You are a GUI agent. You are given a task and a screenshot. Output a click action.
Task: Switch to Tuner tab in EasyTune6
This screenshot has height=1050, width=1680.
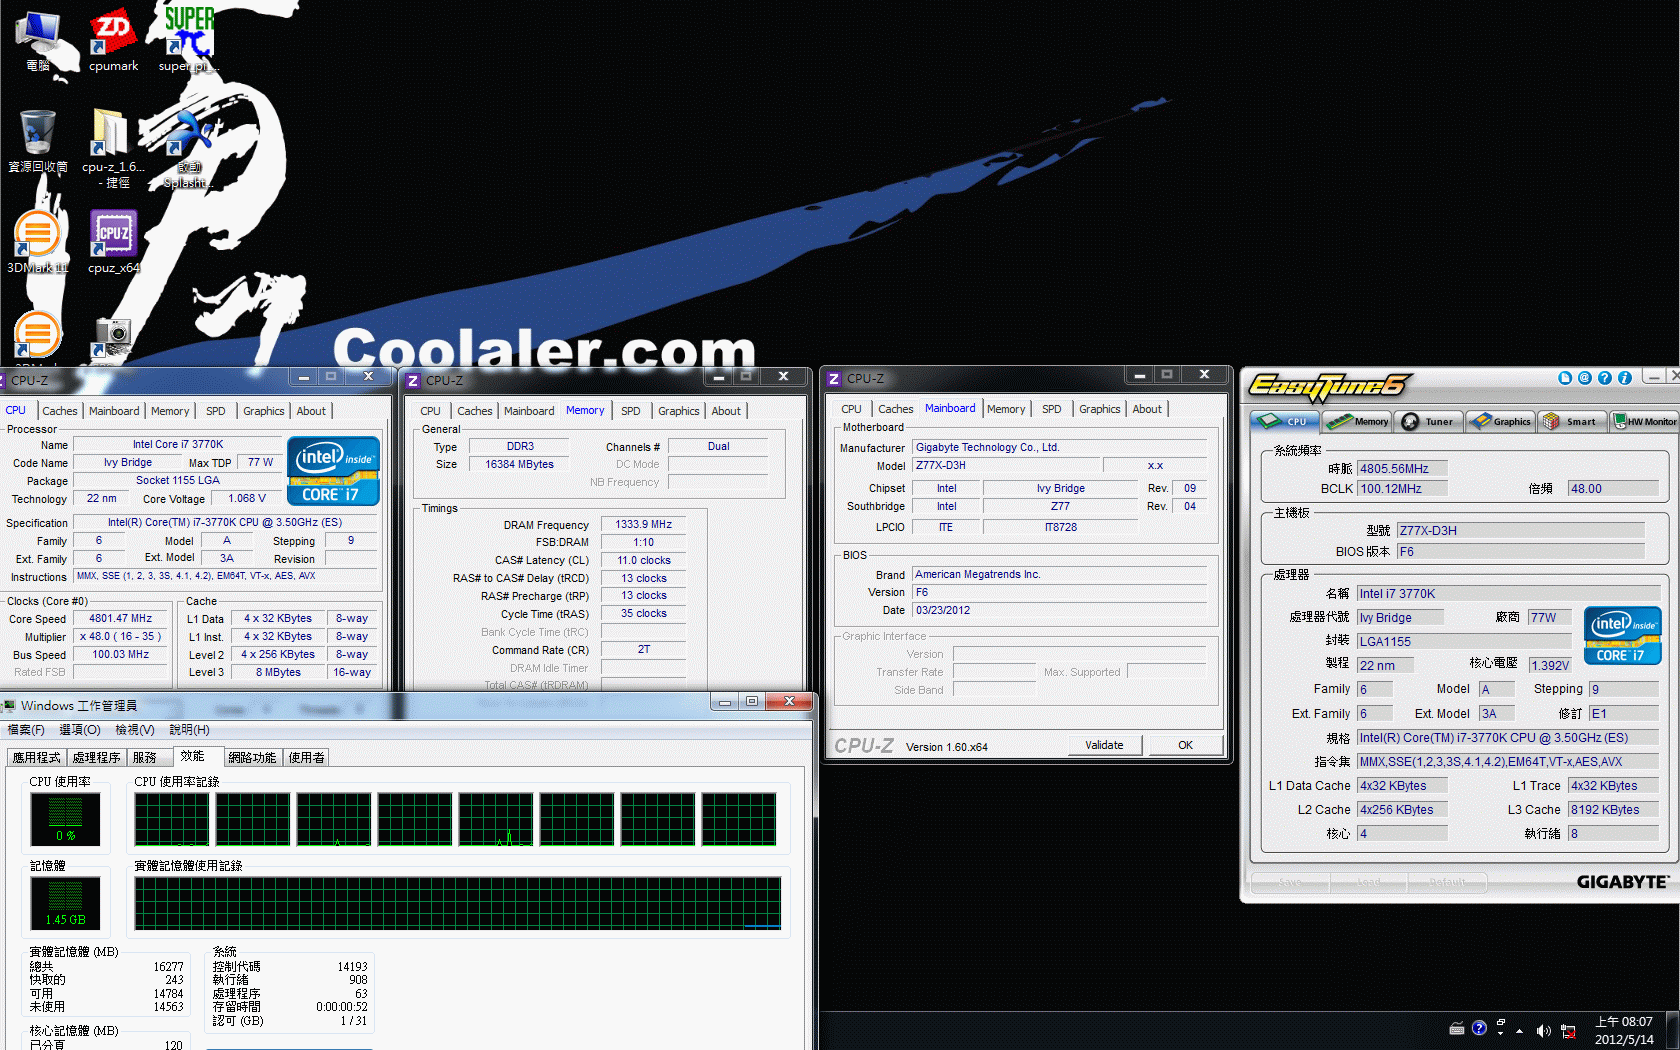point(1429,421)
